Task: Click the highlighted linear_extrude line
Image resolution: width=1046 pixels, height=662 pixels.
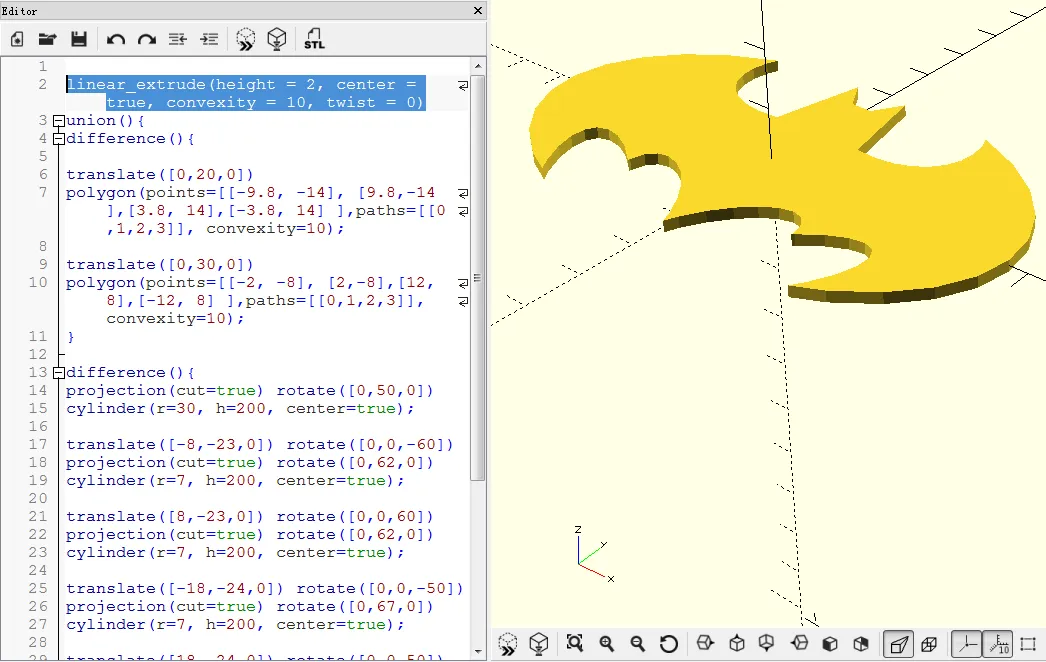Action: tap(245, 93)
